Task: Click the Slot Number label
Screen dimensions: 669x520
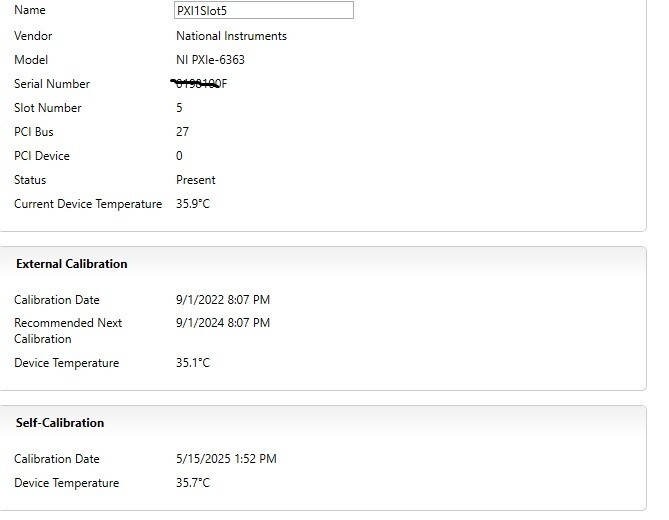Action: click(48, 108)
